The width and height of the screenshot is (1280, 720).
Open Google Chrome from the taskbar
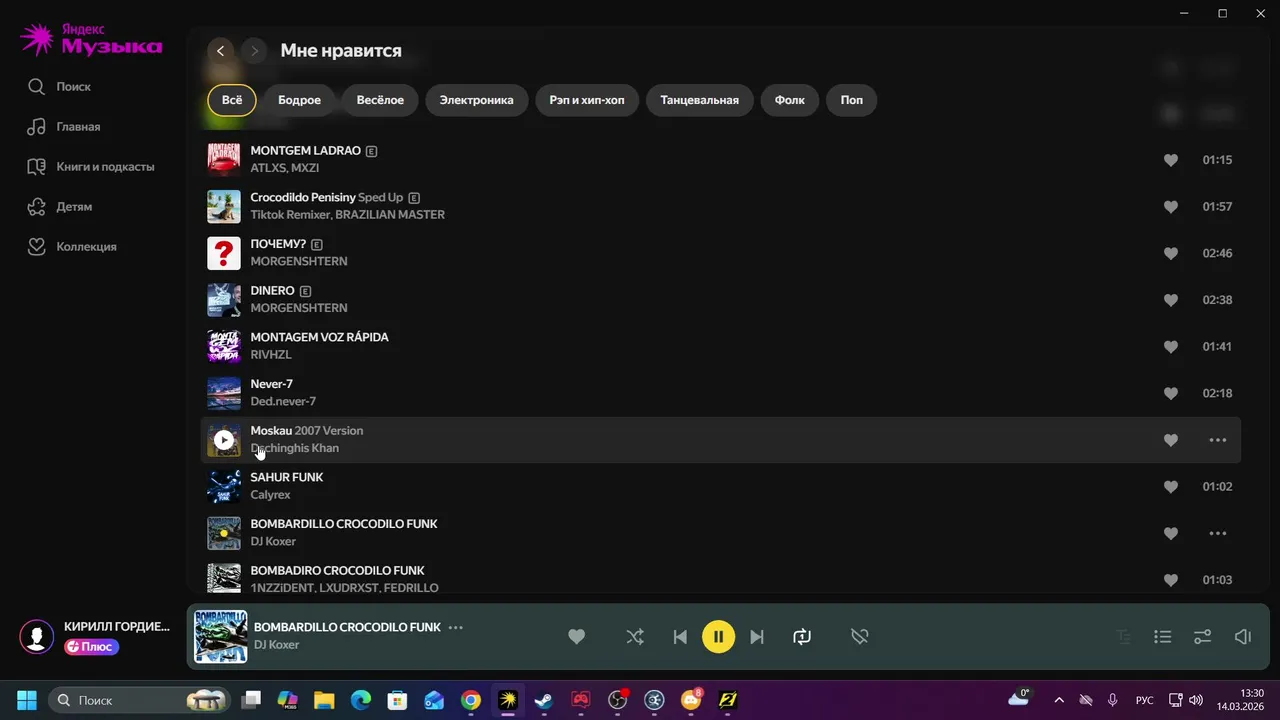pyautogui.click(x=471, y=700)
